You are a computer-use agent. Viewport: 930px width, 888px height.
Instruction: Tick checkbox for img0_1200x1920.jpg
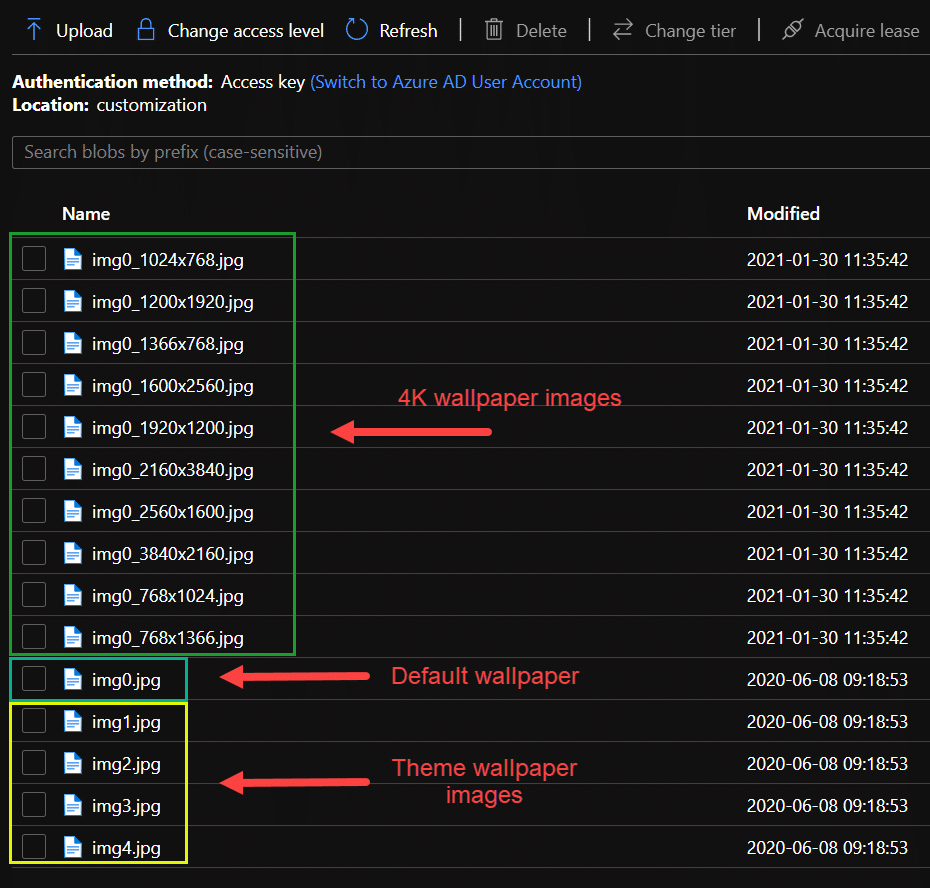(x=34, y=301)
